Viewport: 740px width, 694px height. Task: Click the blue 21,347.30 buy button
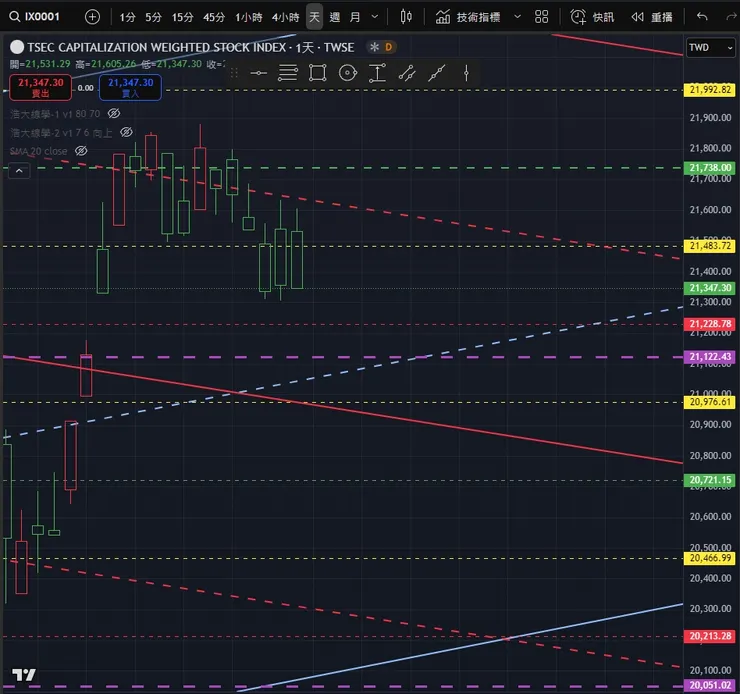[x=130, y=87]
